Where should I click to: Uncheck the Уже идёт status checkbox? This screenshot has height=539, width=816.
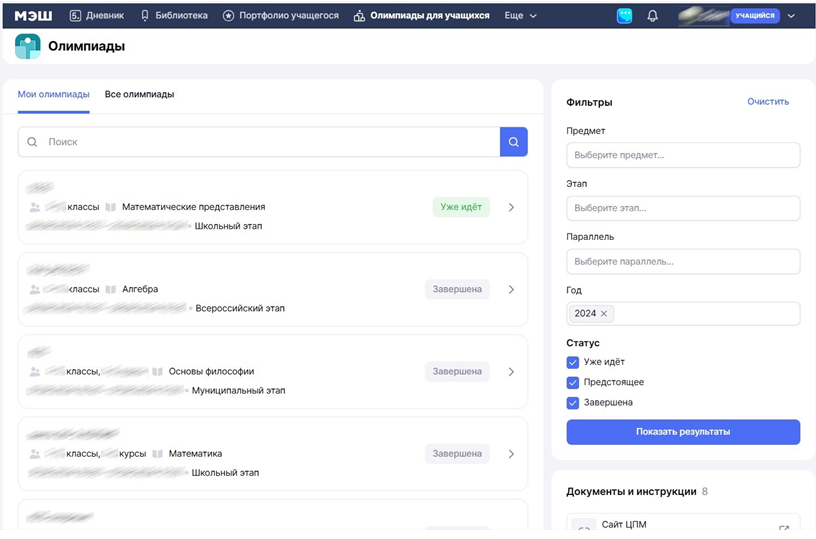tap(573, 362)
